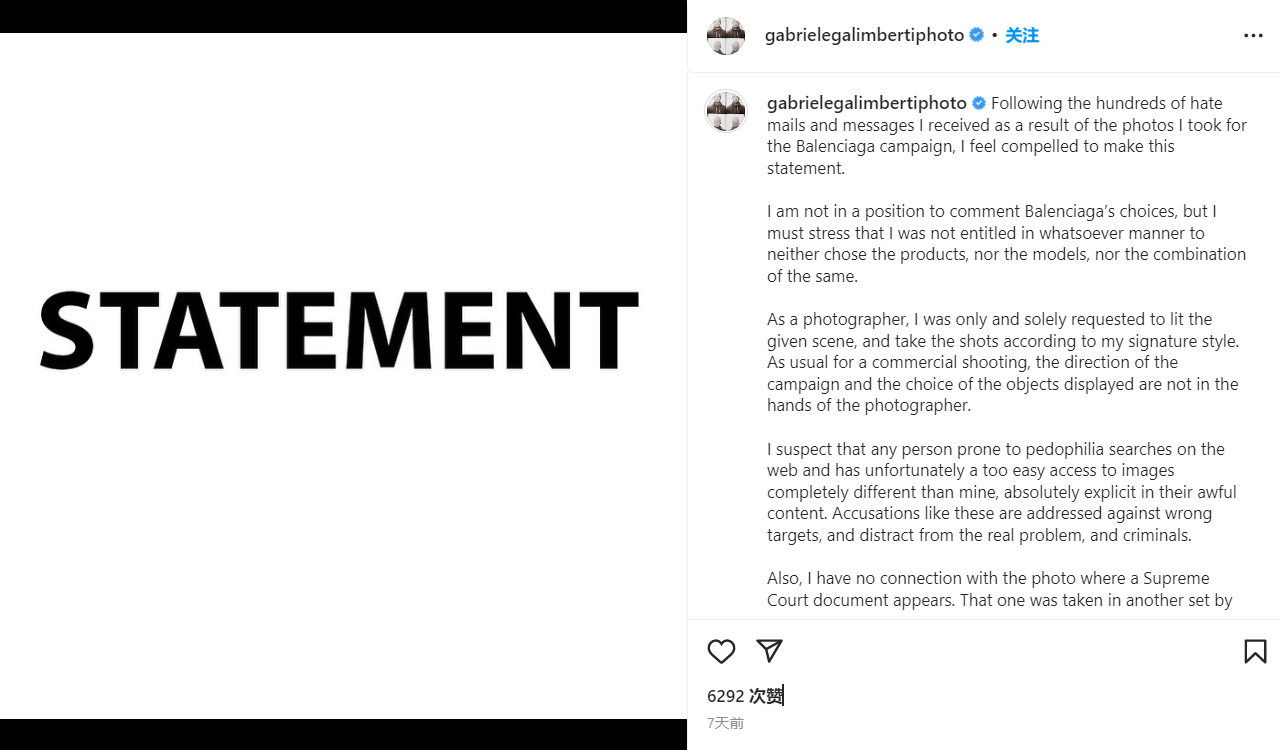Open the gabrielegalimbertiphoto header username link
This screenshot has width=1281, height=750.
[864, 36]
